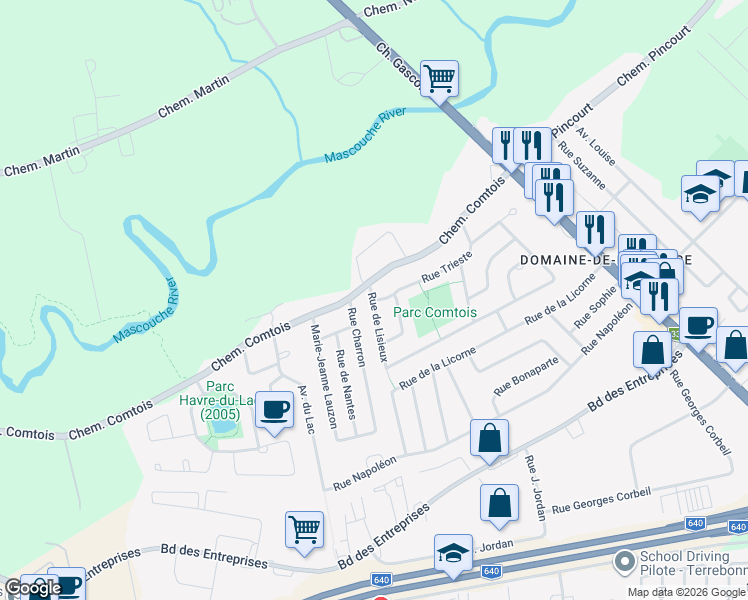
Task: Click shopping bag marker on Bd des Entreprises above Rue J.-Jordan
Action: pyautogui.click(x=489, y=439)
